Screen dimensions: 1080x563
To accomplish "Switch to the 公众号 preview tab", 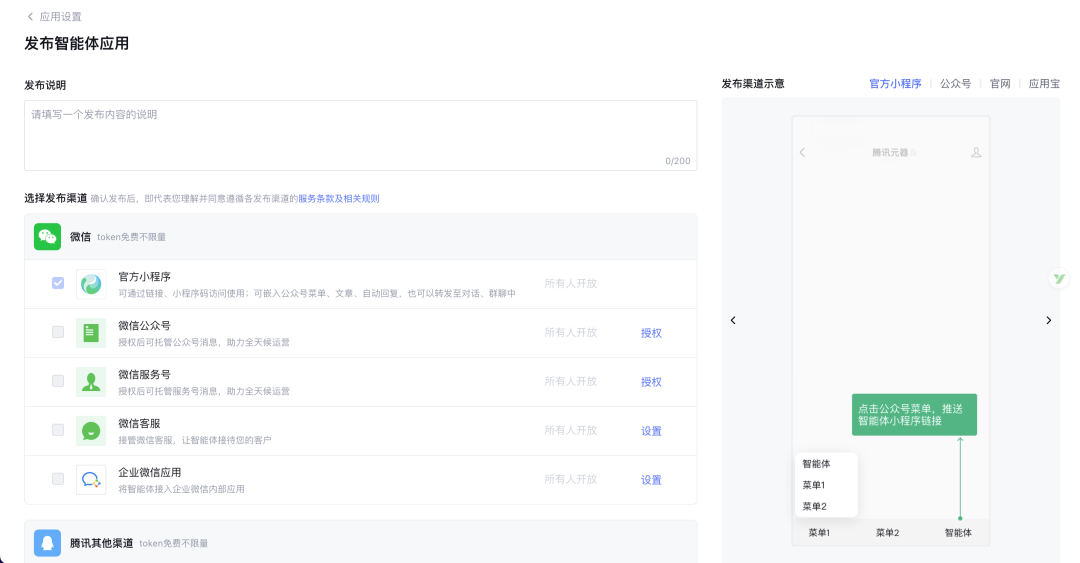I will tap(955, 84).
